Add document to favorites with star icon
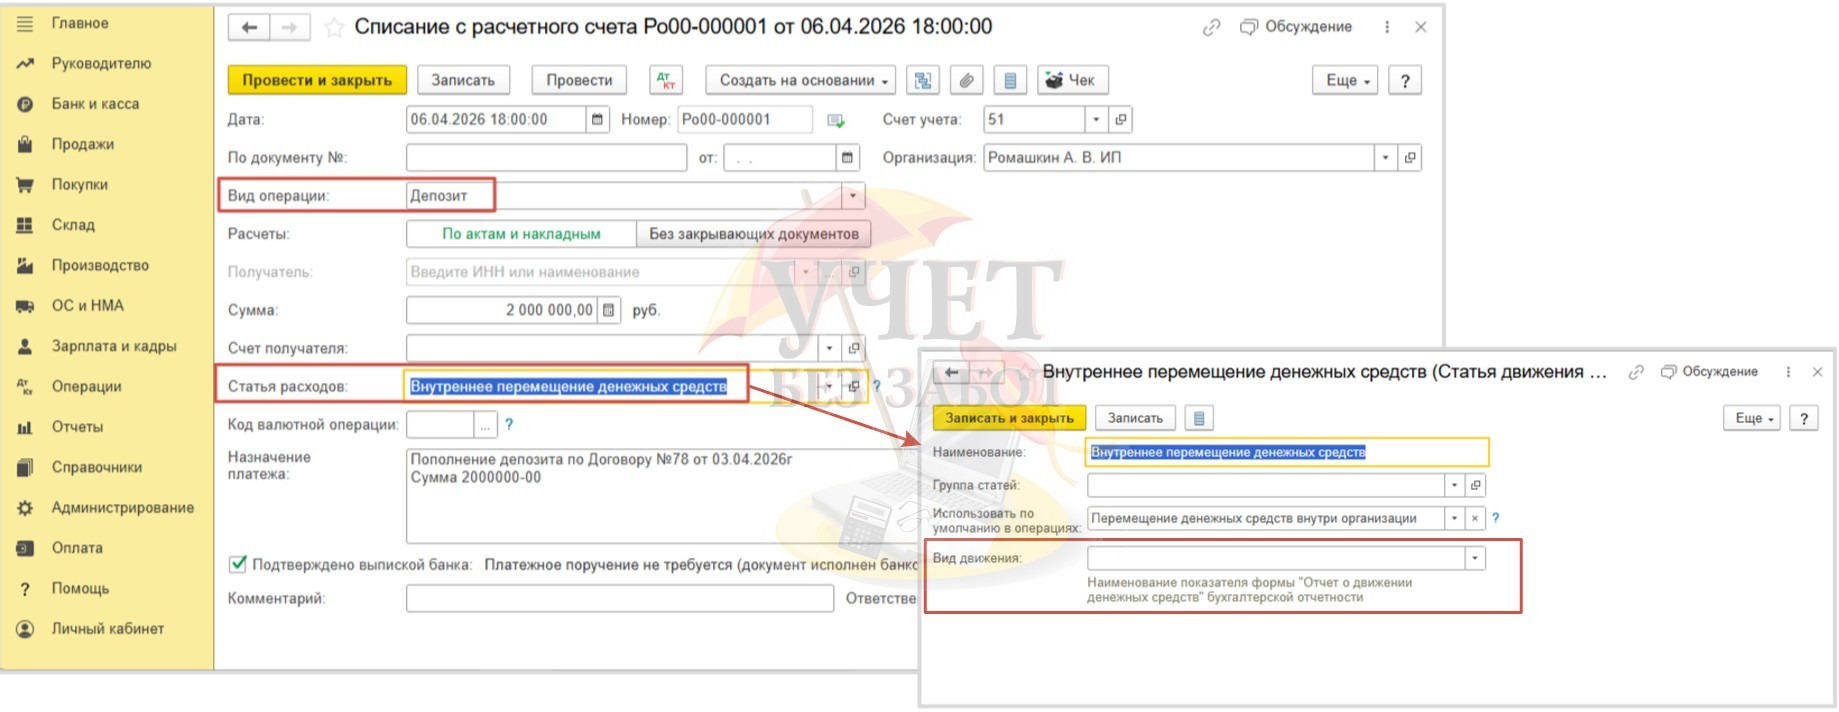This screenshot has height=712, width=1839. click(334, 27)
